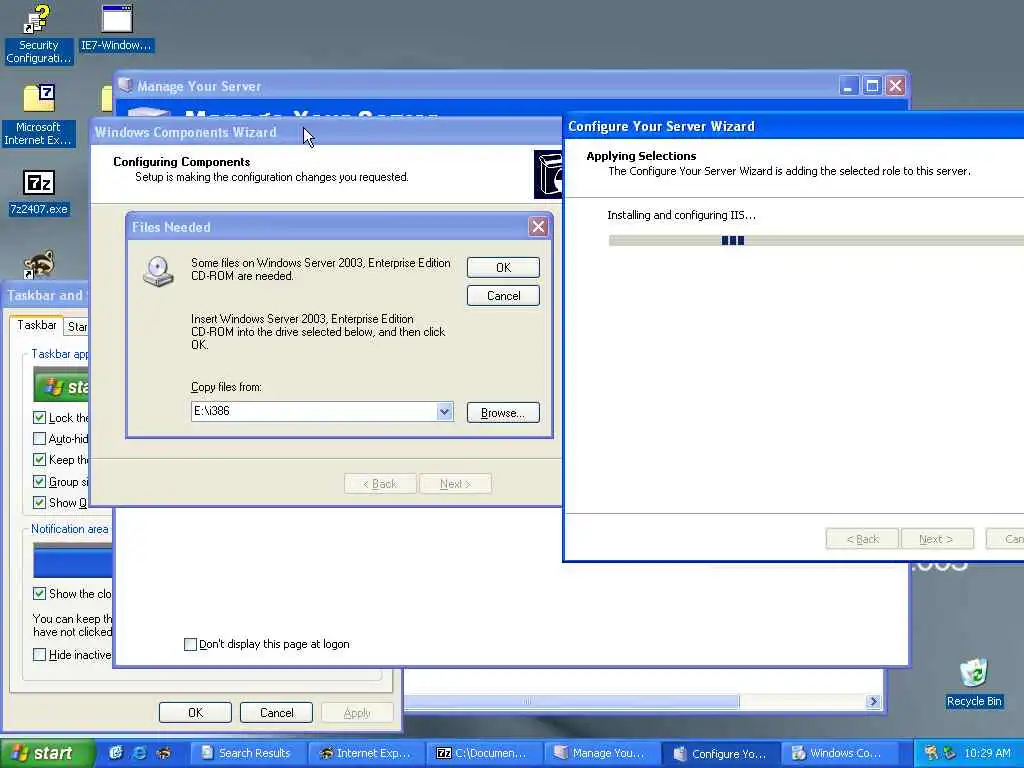Open the 7z2407.exe desktop icon

pyautogui.click(x=39, y=193)
